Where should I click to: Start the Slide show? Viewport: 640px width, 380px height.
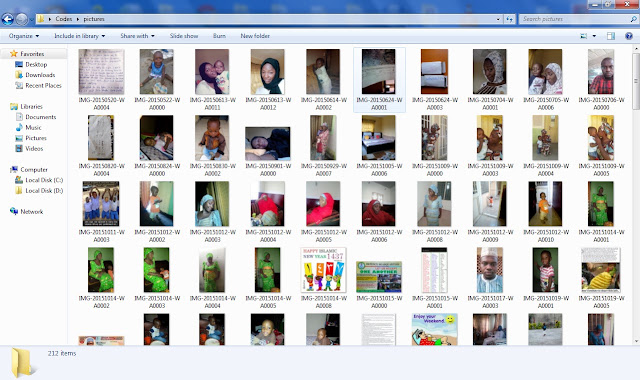click(x=184, y=36)
